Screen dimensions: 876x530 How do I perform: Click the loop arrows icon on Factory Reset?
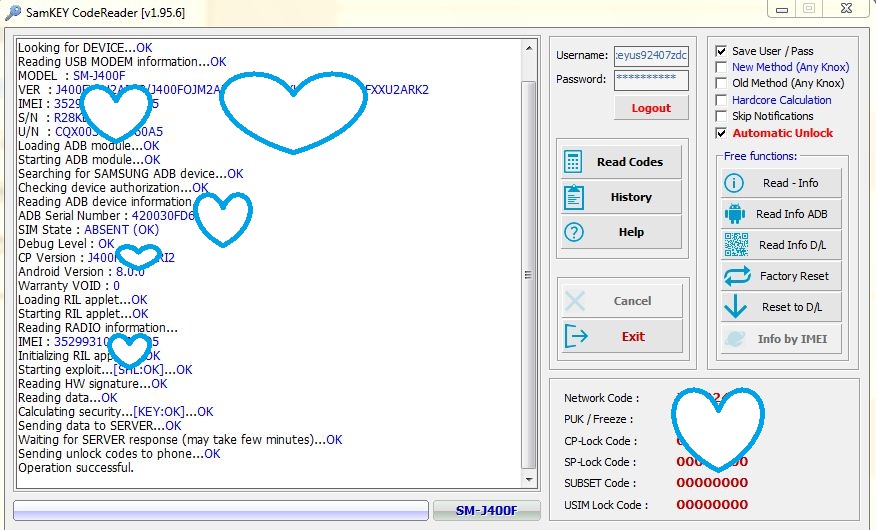pos(737,276)
